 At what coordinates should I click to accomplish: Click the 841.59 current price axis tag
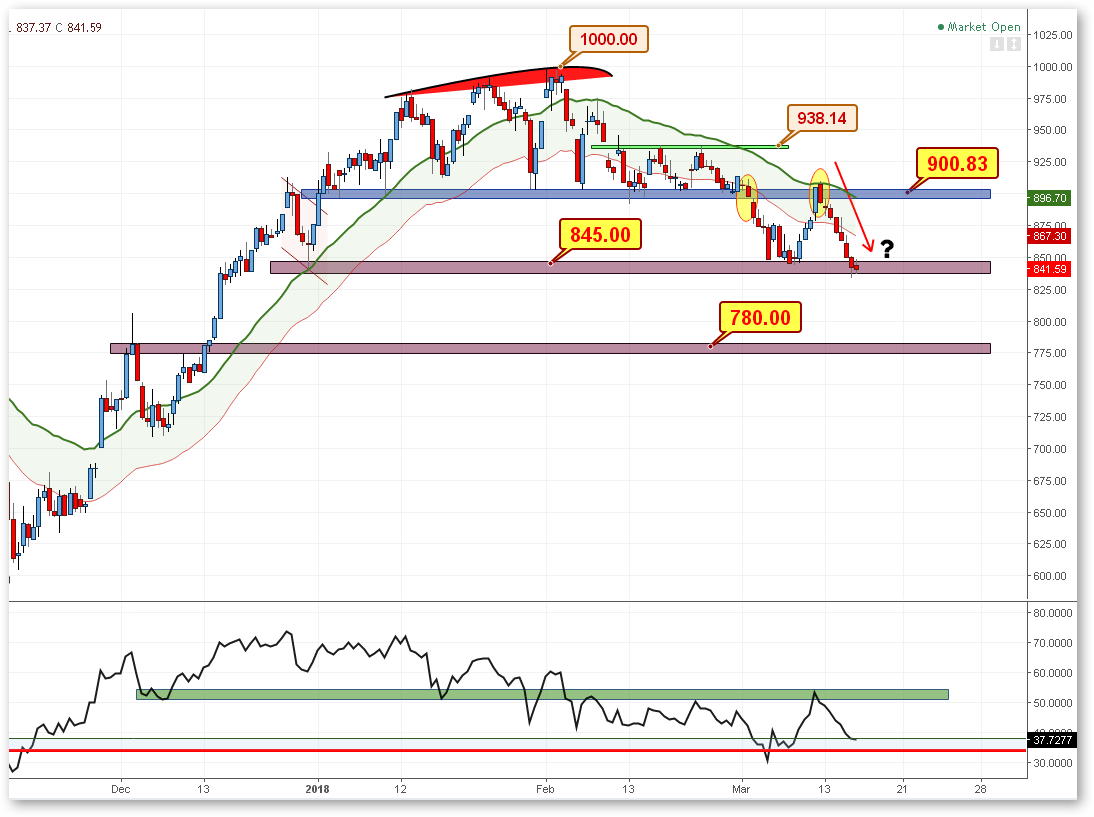pos(1052,268)
